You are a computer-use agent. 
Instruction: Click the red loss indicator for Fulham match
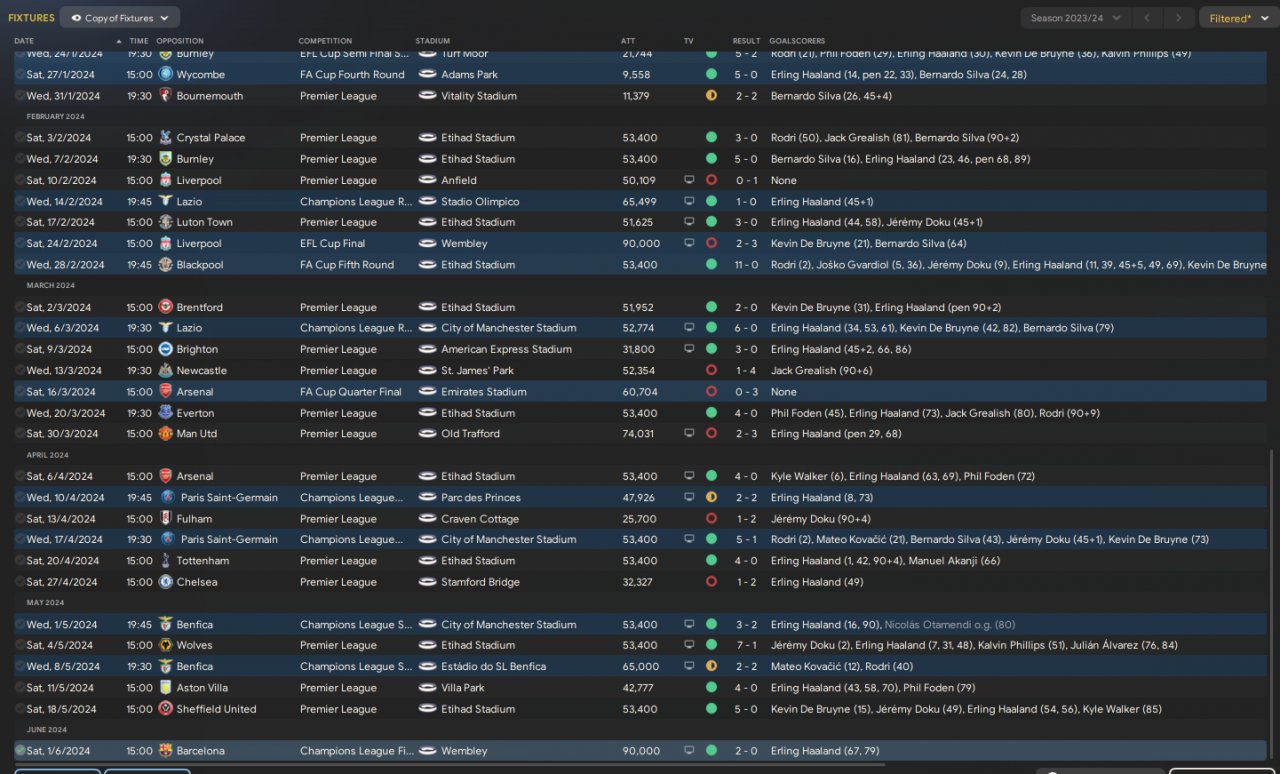point(711,519)
